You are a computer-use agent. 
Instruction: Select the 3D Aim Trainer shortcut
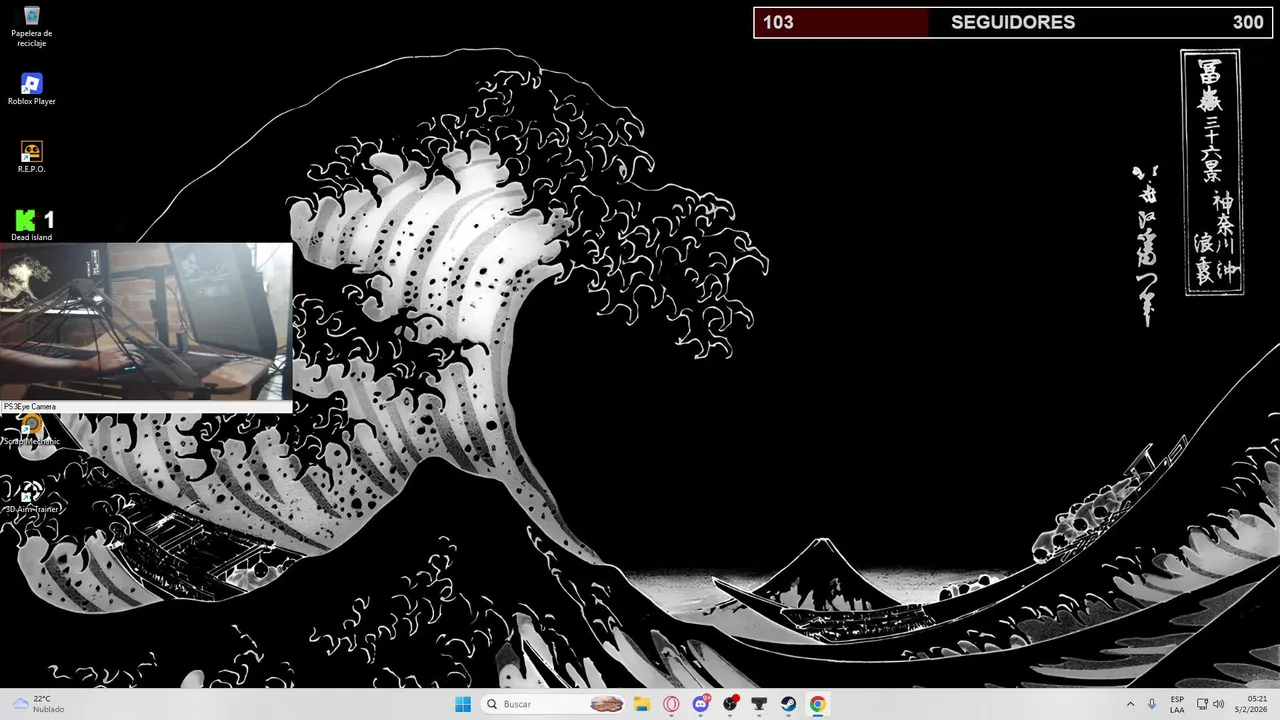(31, 497)
